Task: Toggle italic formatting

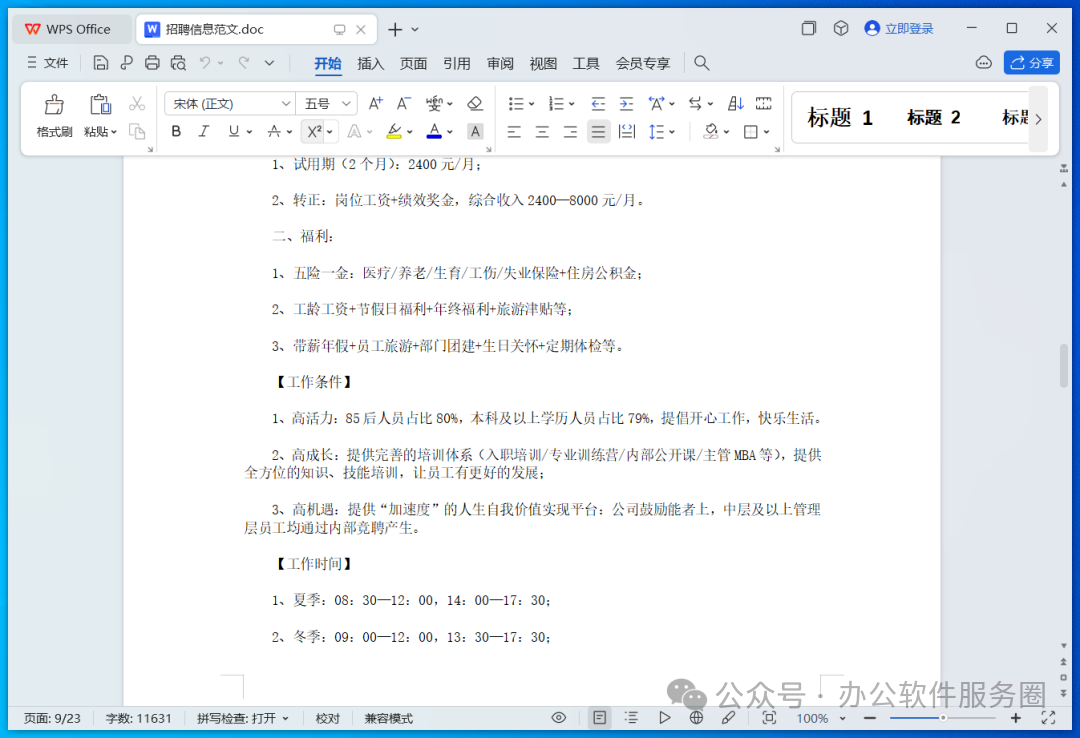Action: pyautogui.click(x=204, y=131)
